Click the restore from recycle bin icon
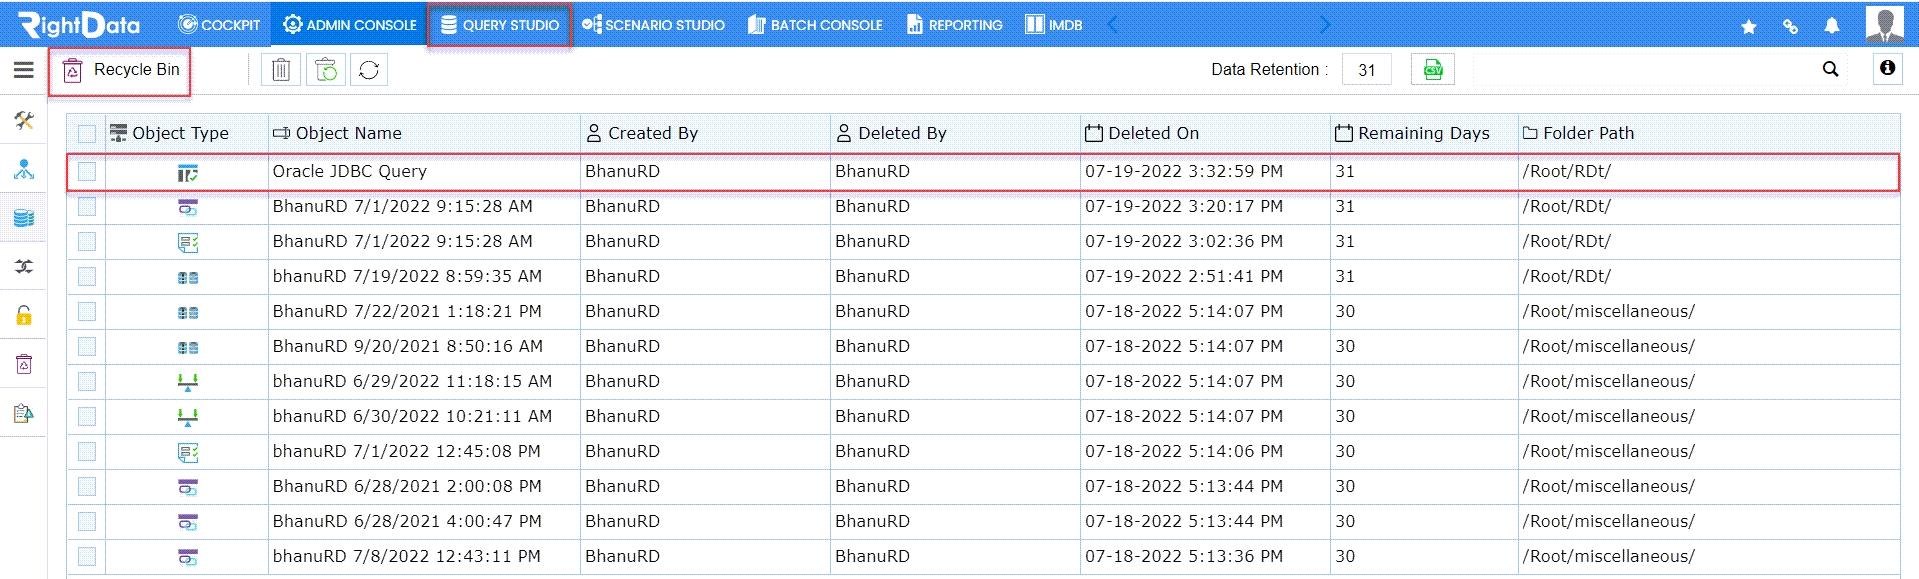 [325, 70]
